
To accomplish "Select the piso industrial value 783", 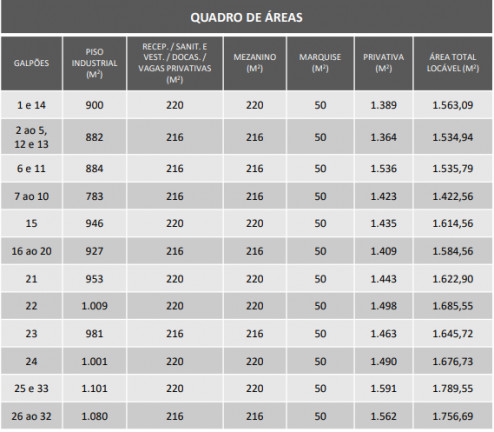I will tap(94, 196).
